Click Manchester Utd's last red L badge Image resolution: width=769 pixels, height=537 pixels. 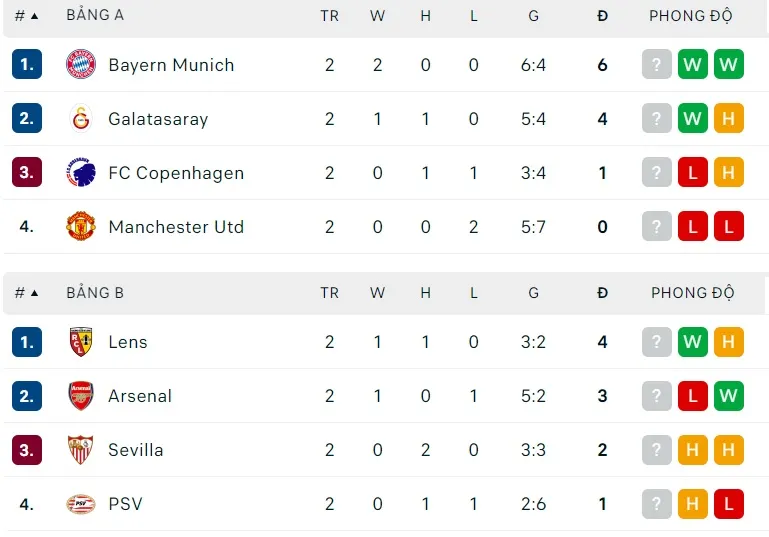pyautogui.click(x=728, y=227)
